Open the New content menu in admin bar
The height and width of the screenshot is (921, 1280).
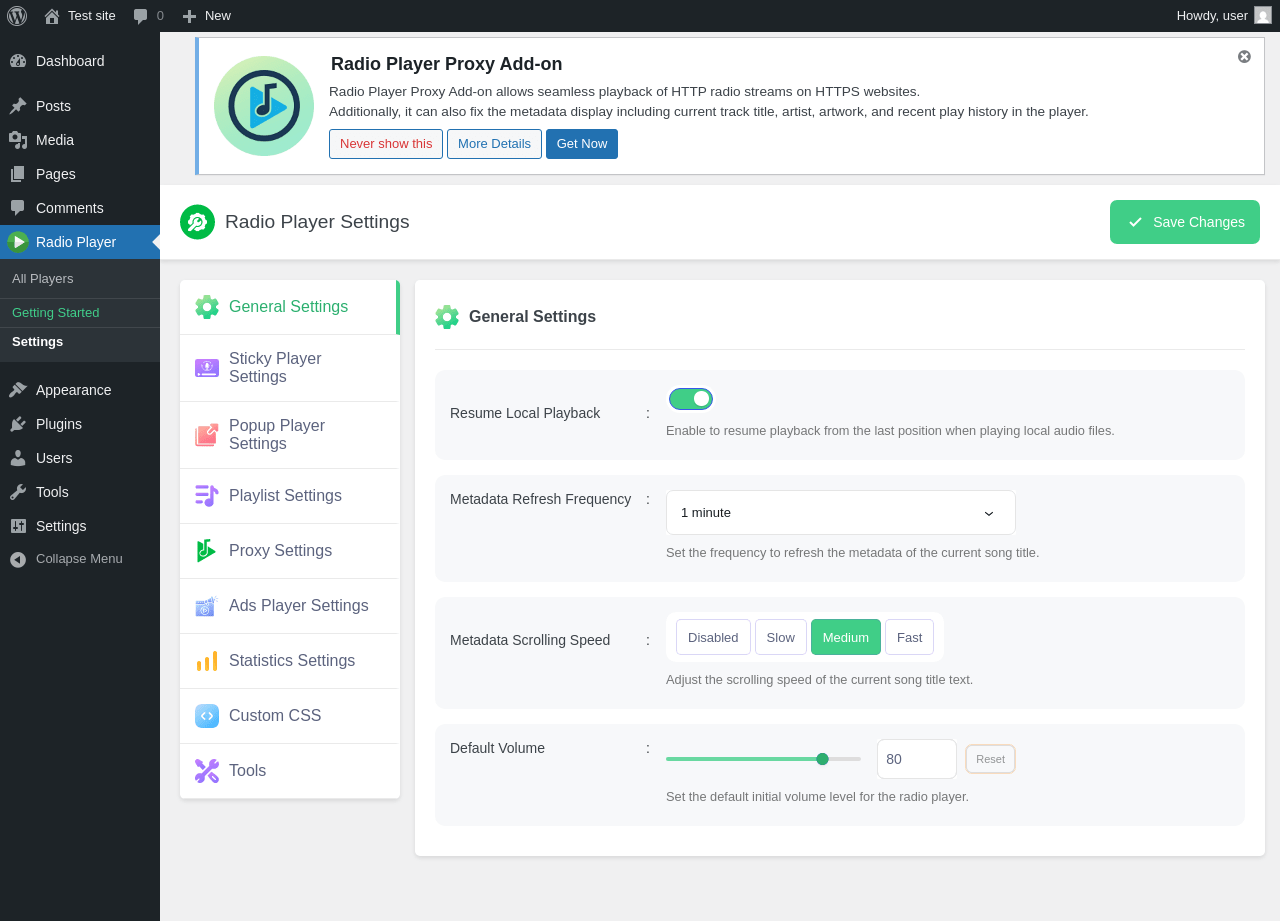[207, 16]
